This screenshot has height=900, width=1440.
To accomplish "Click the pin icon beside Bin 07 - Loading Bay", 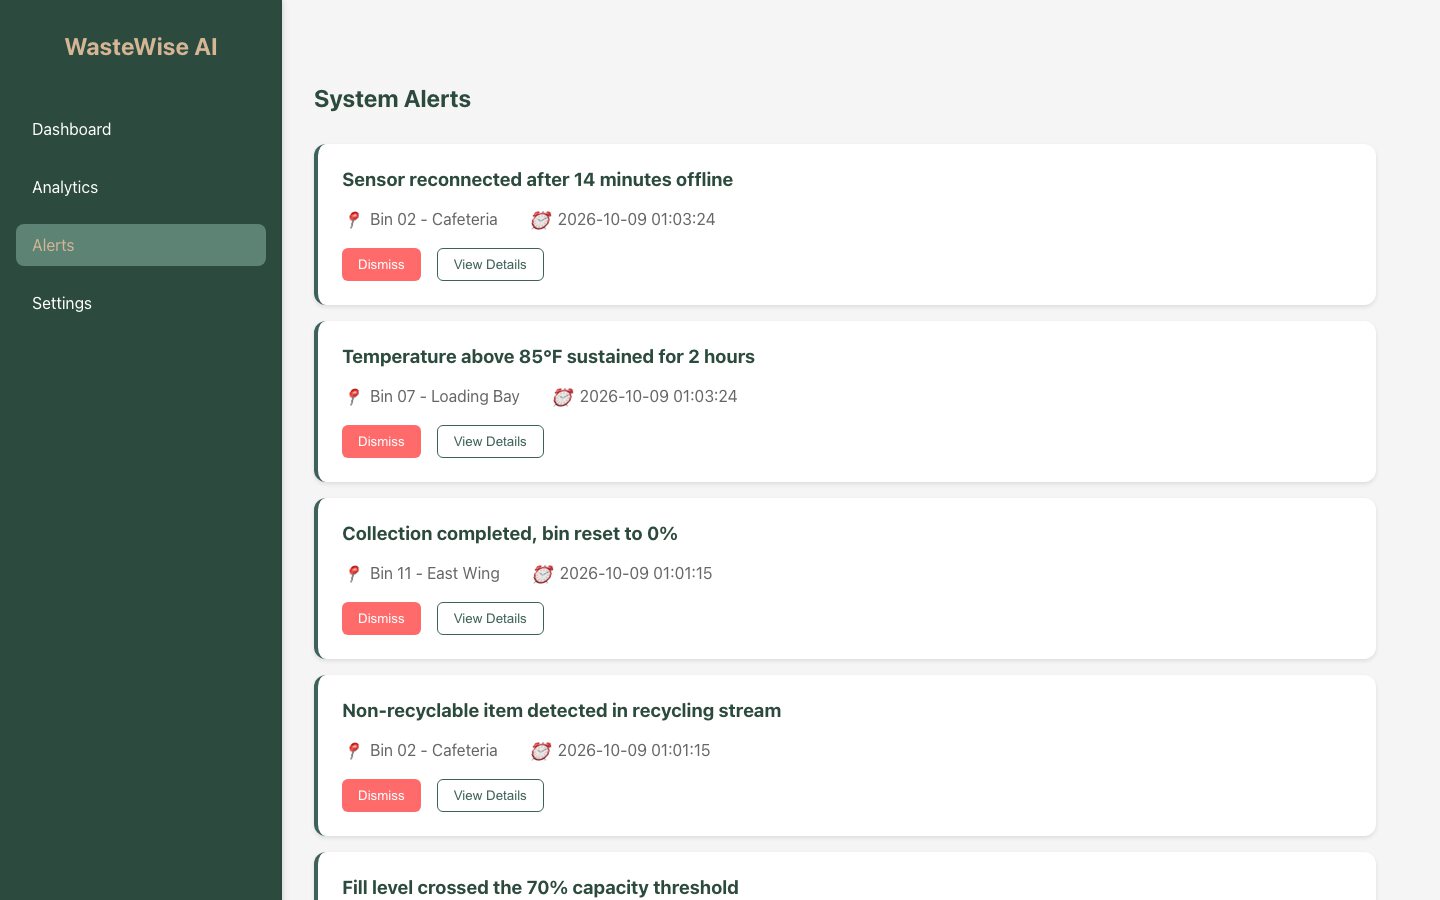I will coord(353,397).
